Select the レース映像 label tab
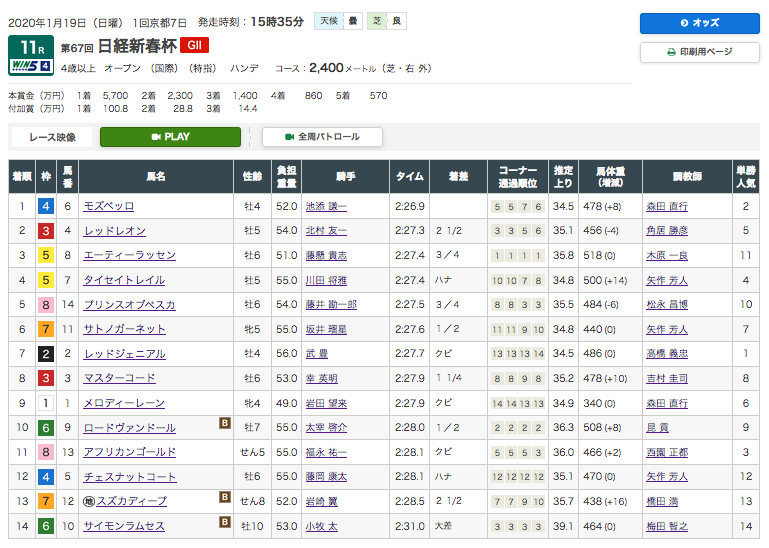 pos(52,137)
